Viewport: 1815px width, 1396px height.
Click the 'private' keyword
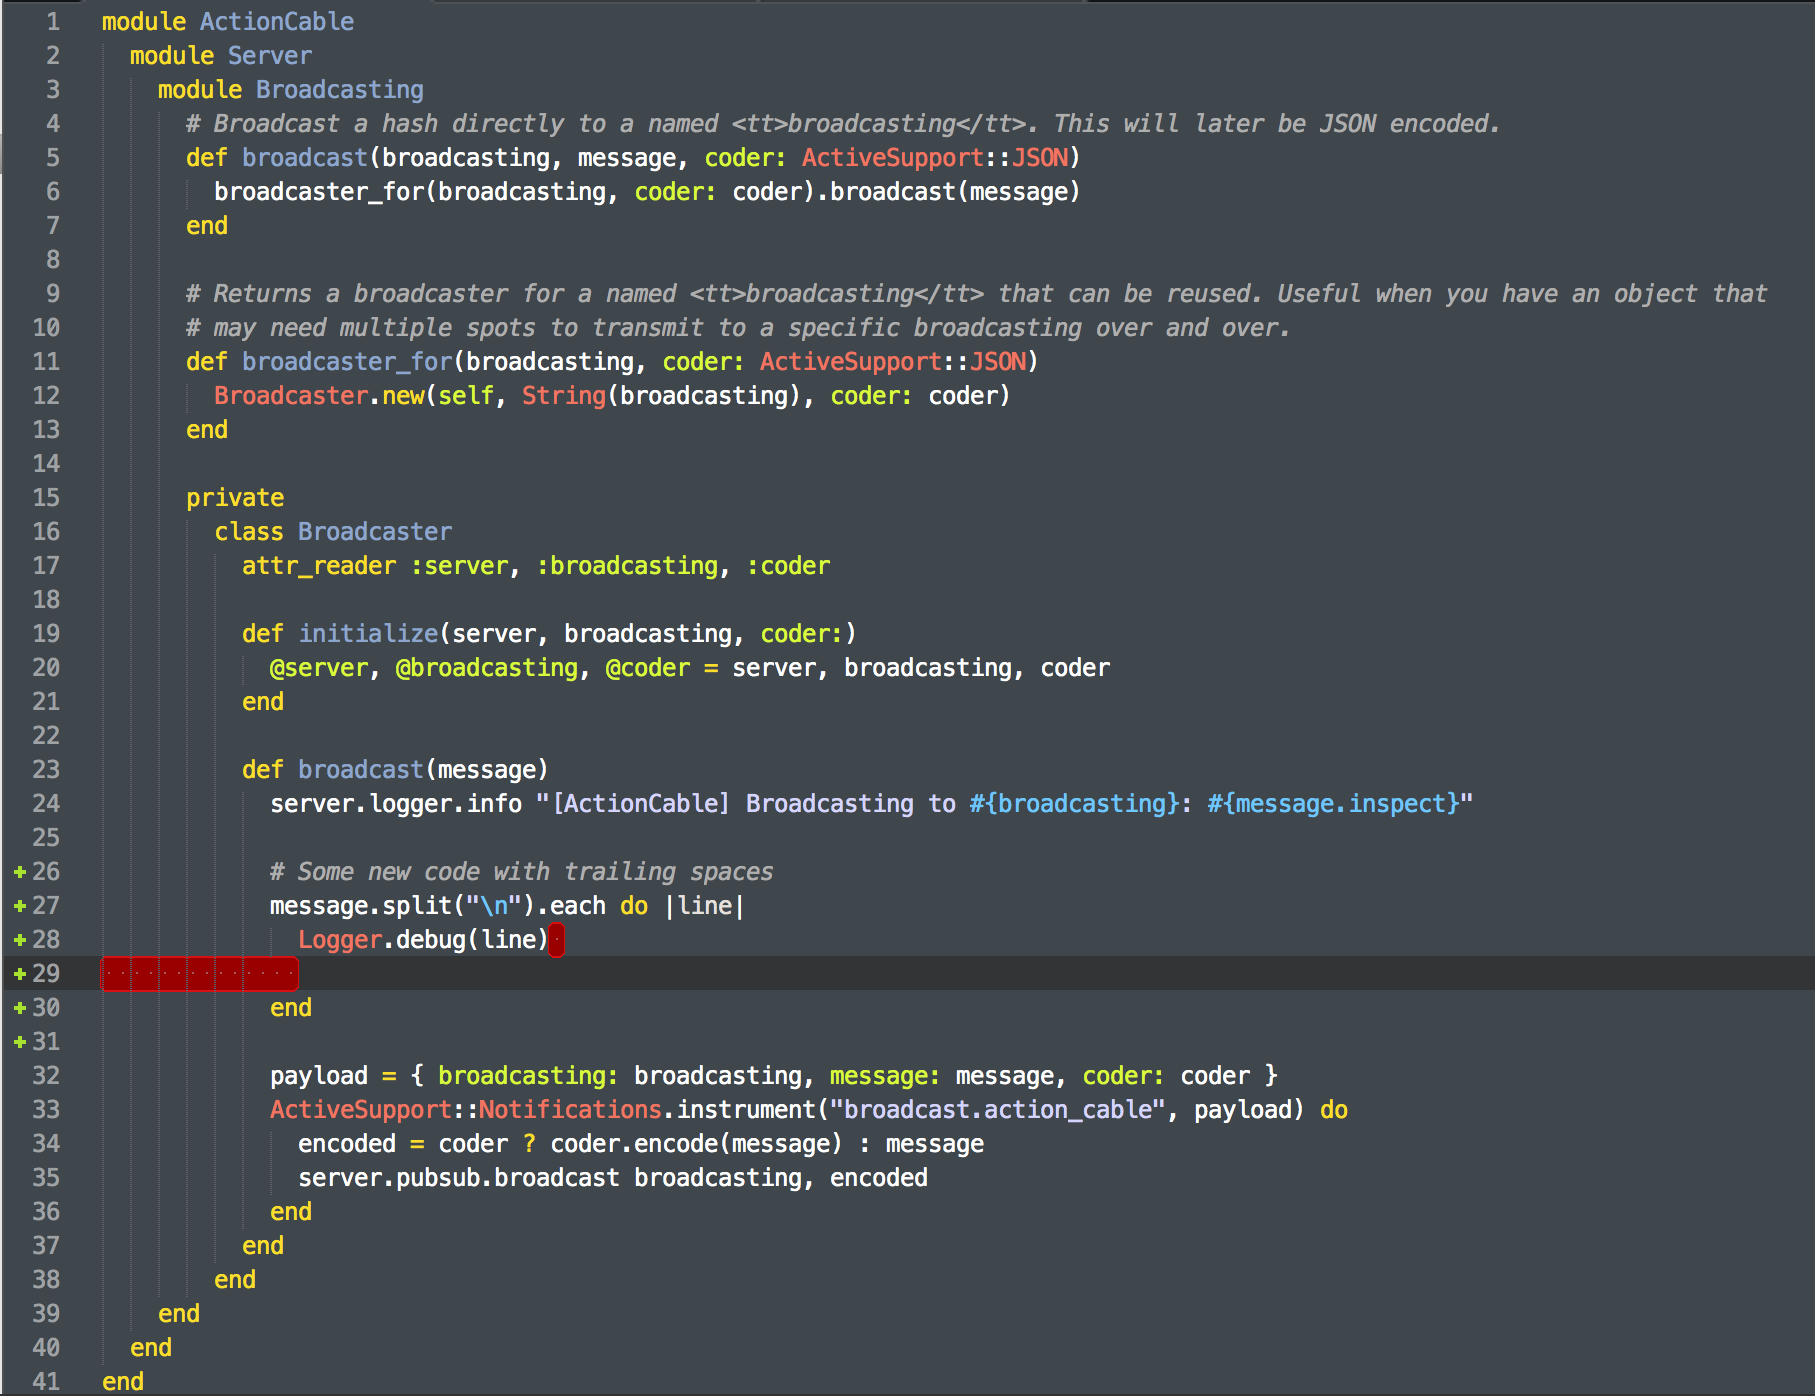[235, 498]
